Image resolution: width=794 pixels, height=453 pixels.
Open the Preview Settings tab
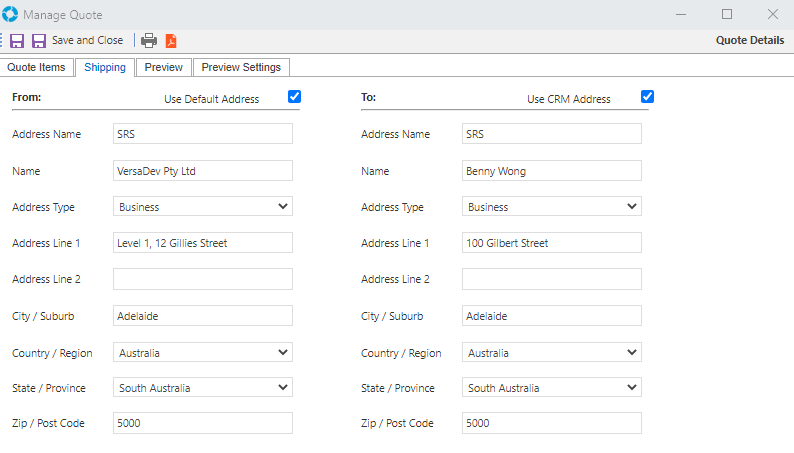click(241, 67)
